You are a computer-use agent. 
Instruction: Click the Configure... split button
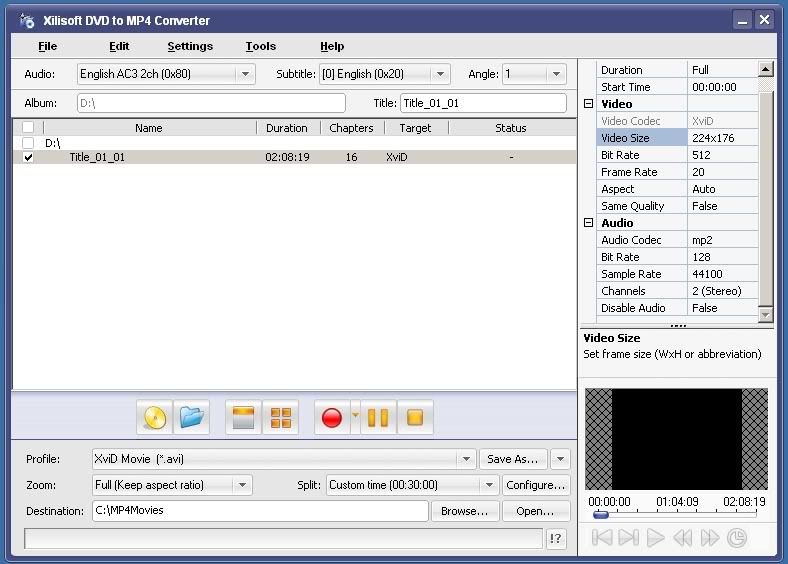[535, 485]
